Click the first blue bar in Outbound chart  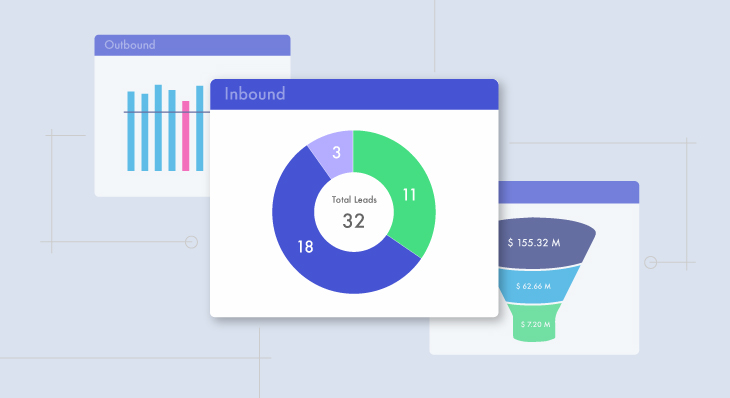click(131, 131)
